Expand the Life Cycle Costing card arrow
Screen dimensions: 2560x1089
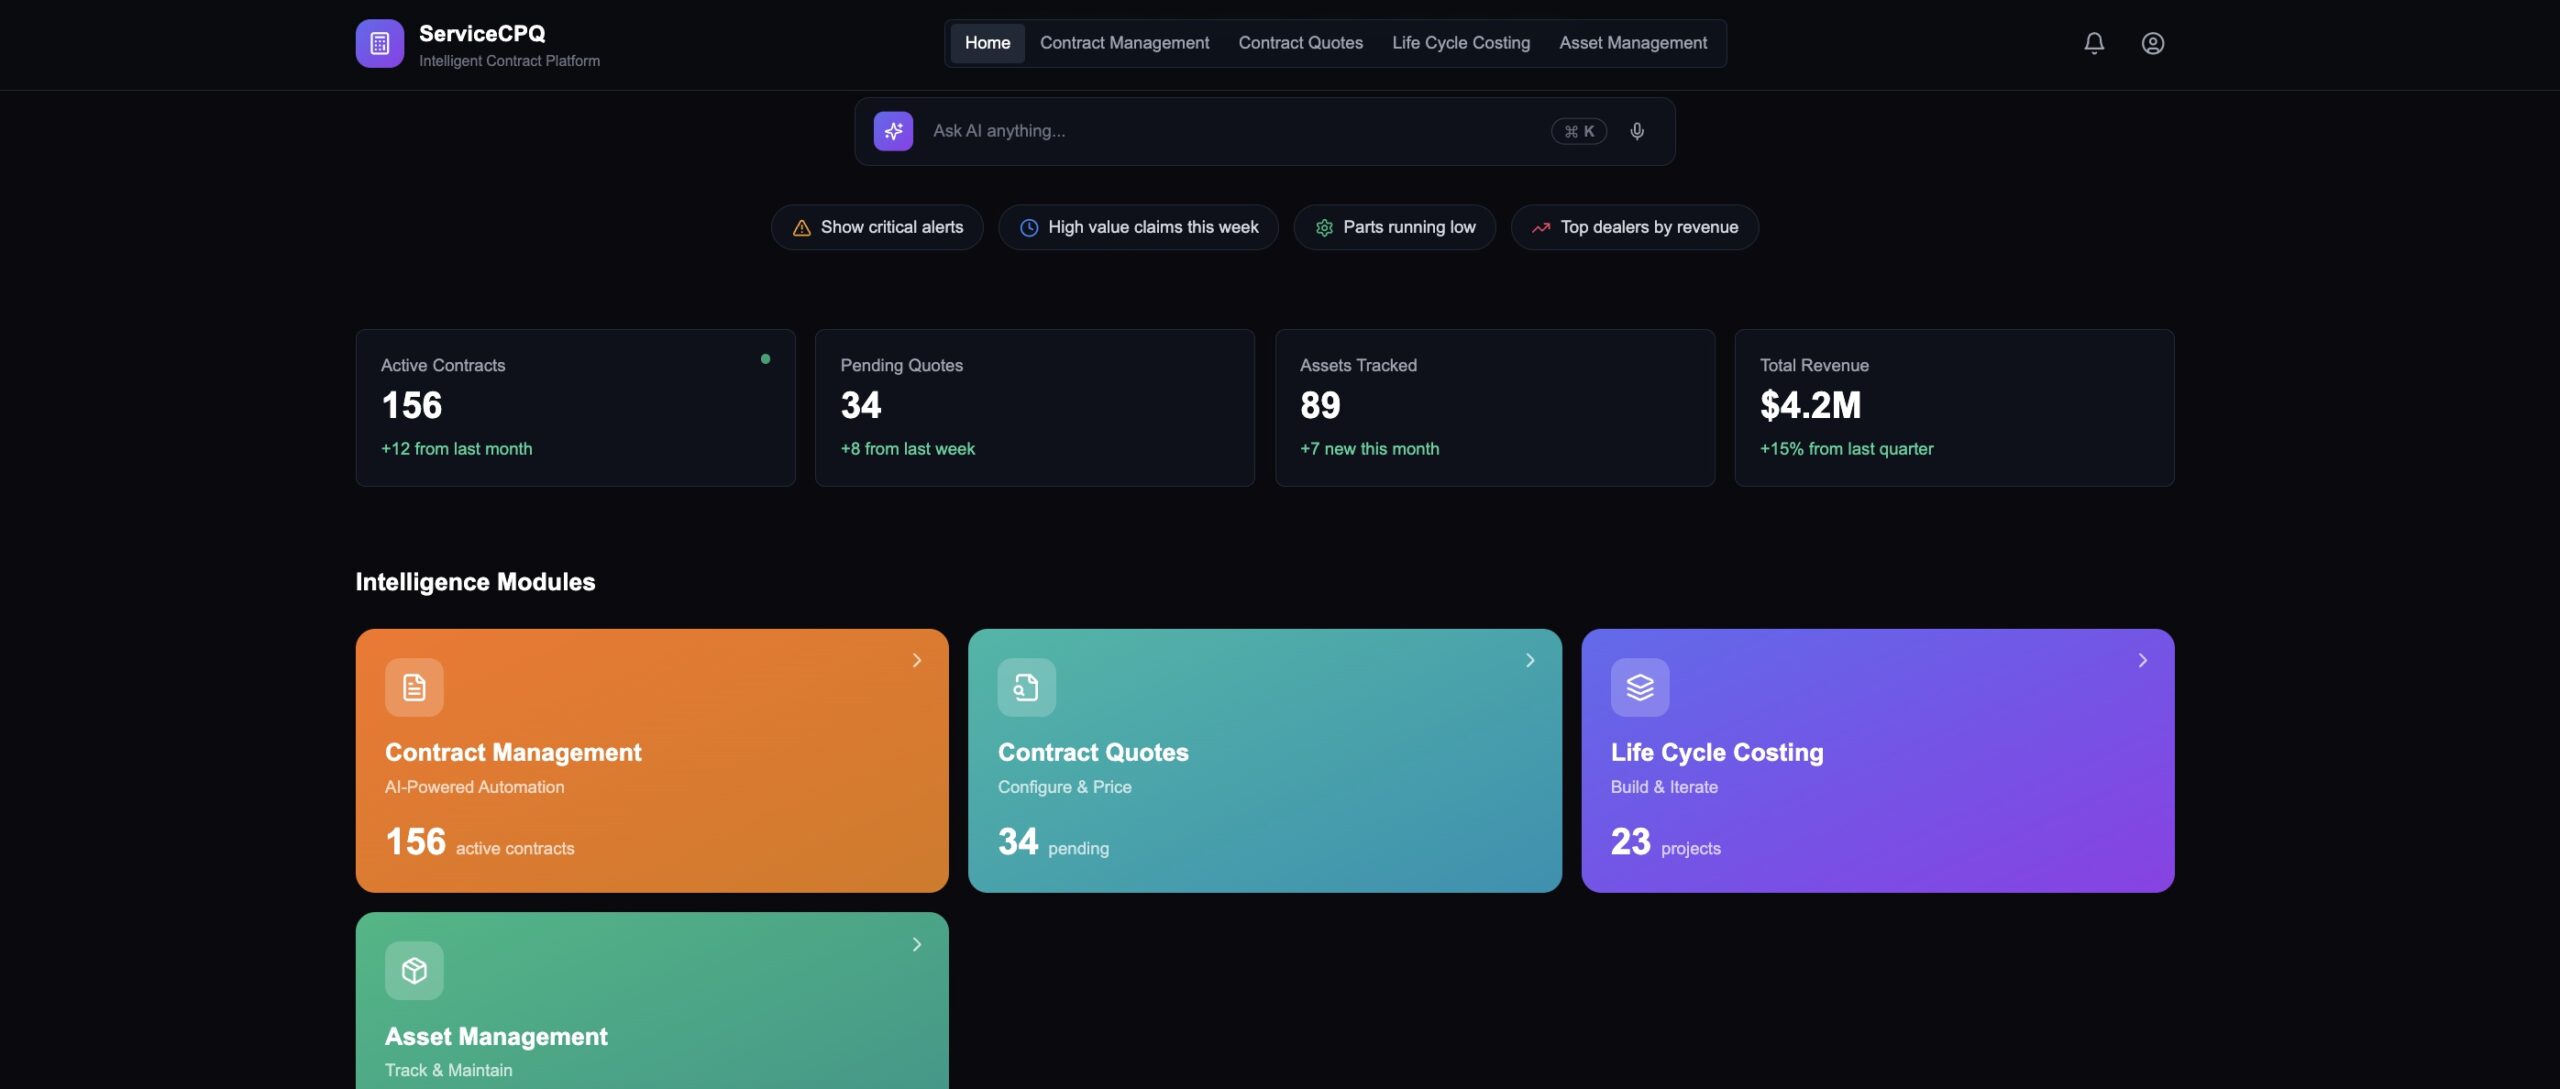[2141, 660]
